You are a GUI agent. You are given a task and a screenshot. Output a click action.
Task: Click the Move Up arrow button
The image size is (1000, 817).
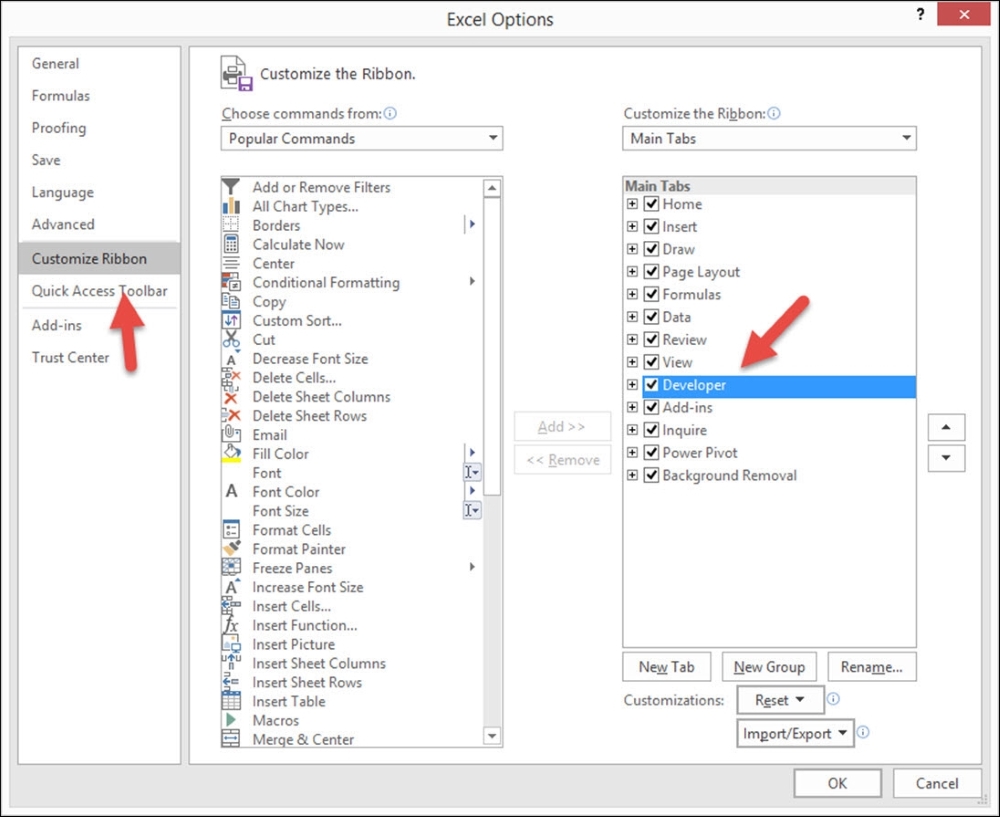(x=946, y=428)
